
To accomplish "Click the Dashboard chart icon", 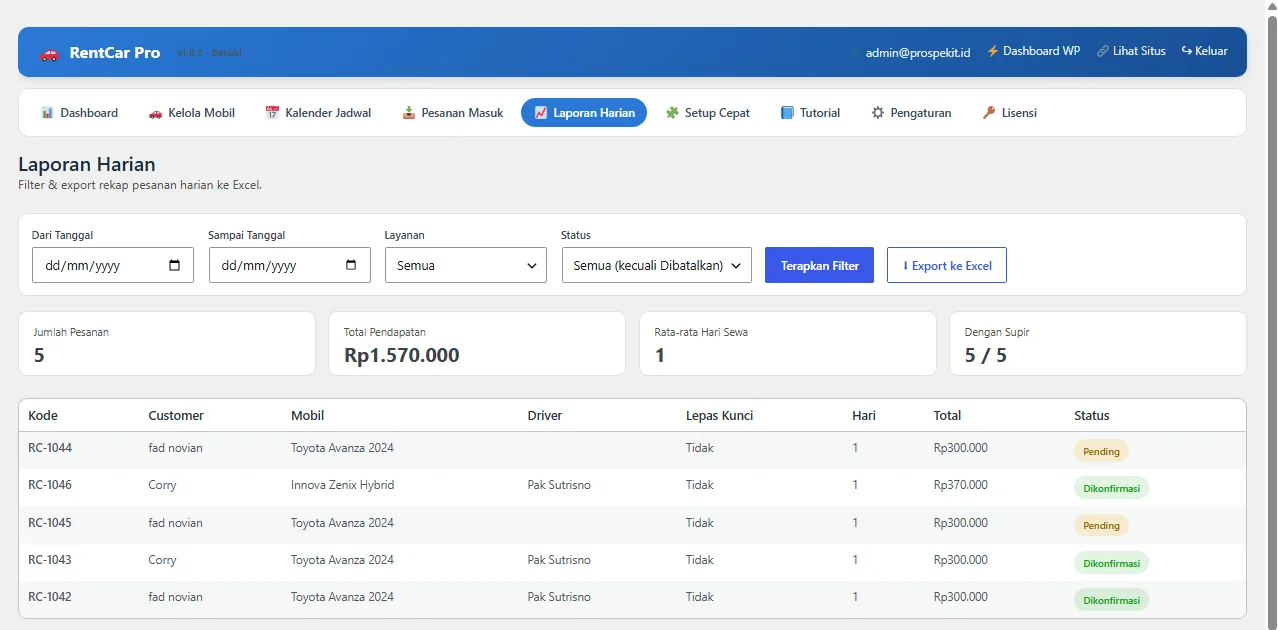I will click(47, 113).
